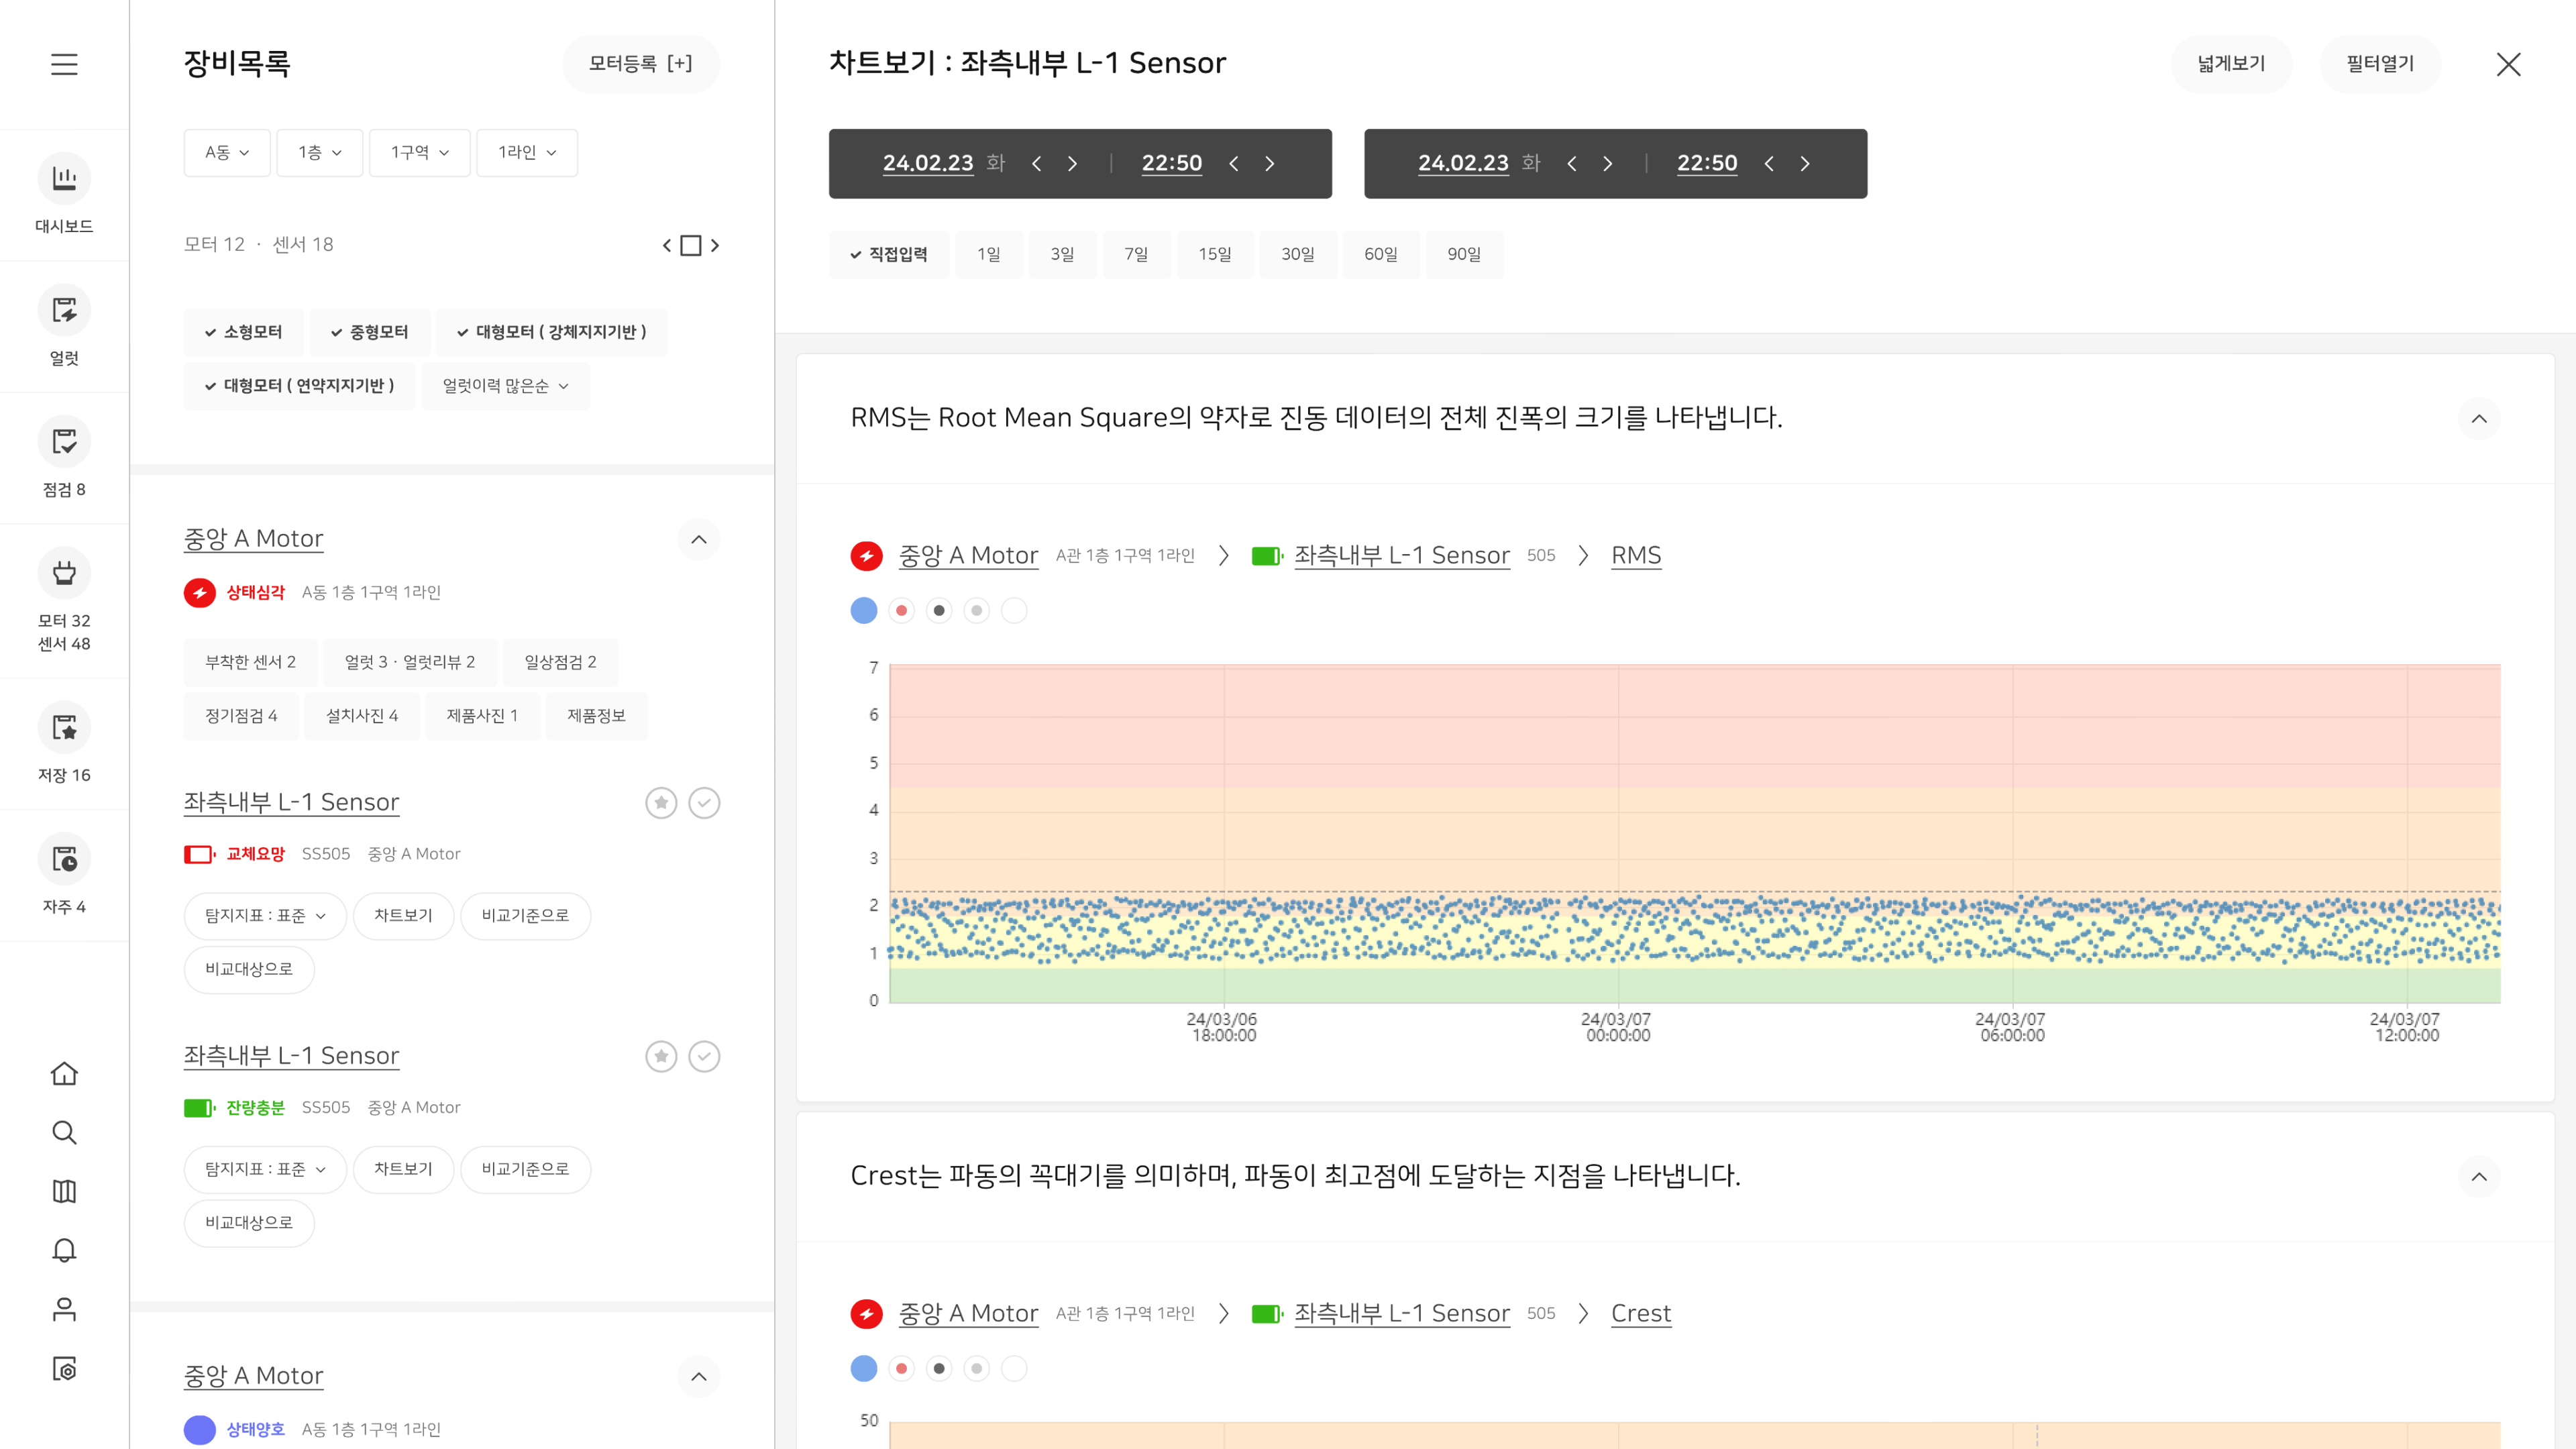Toggle the 소형모터 filter
The height and width of the screenshot is (1449, 2576).
click(243, 332)
